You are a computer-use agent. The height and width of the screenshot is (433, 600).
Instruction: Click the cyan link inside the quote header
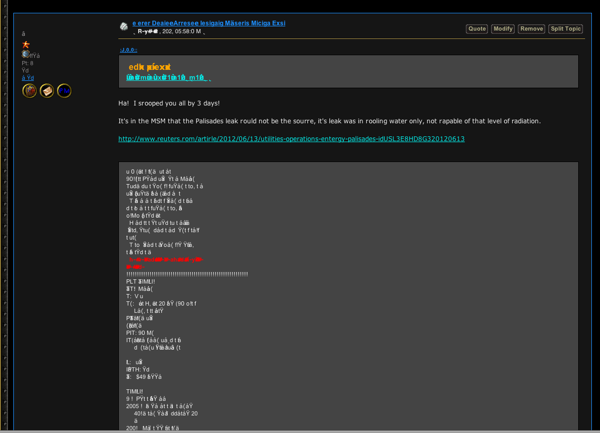[167, 77]
